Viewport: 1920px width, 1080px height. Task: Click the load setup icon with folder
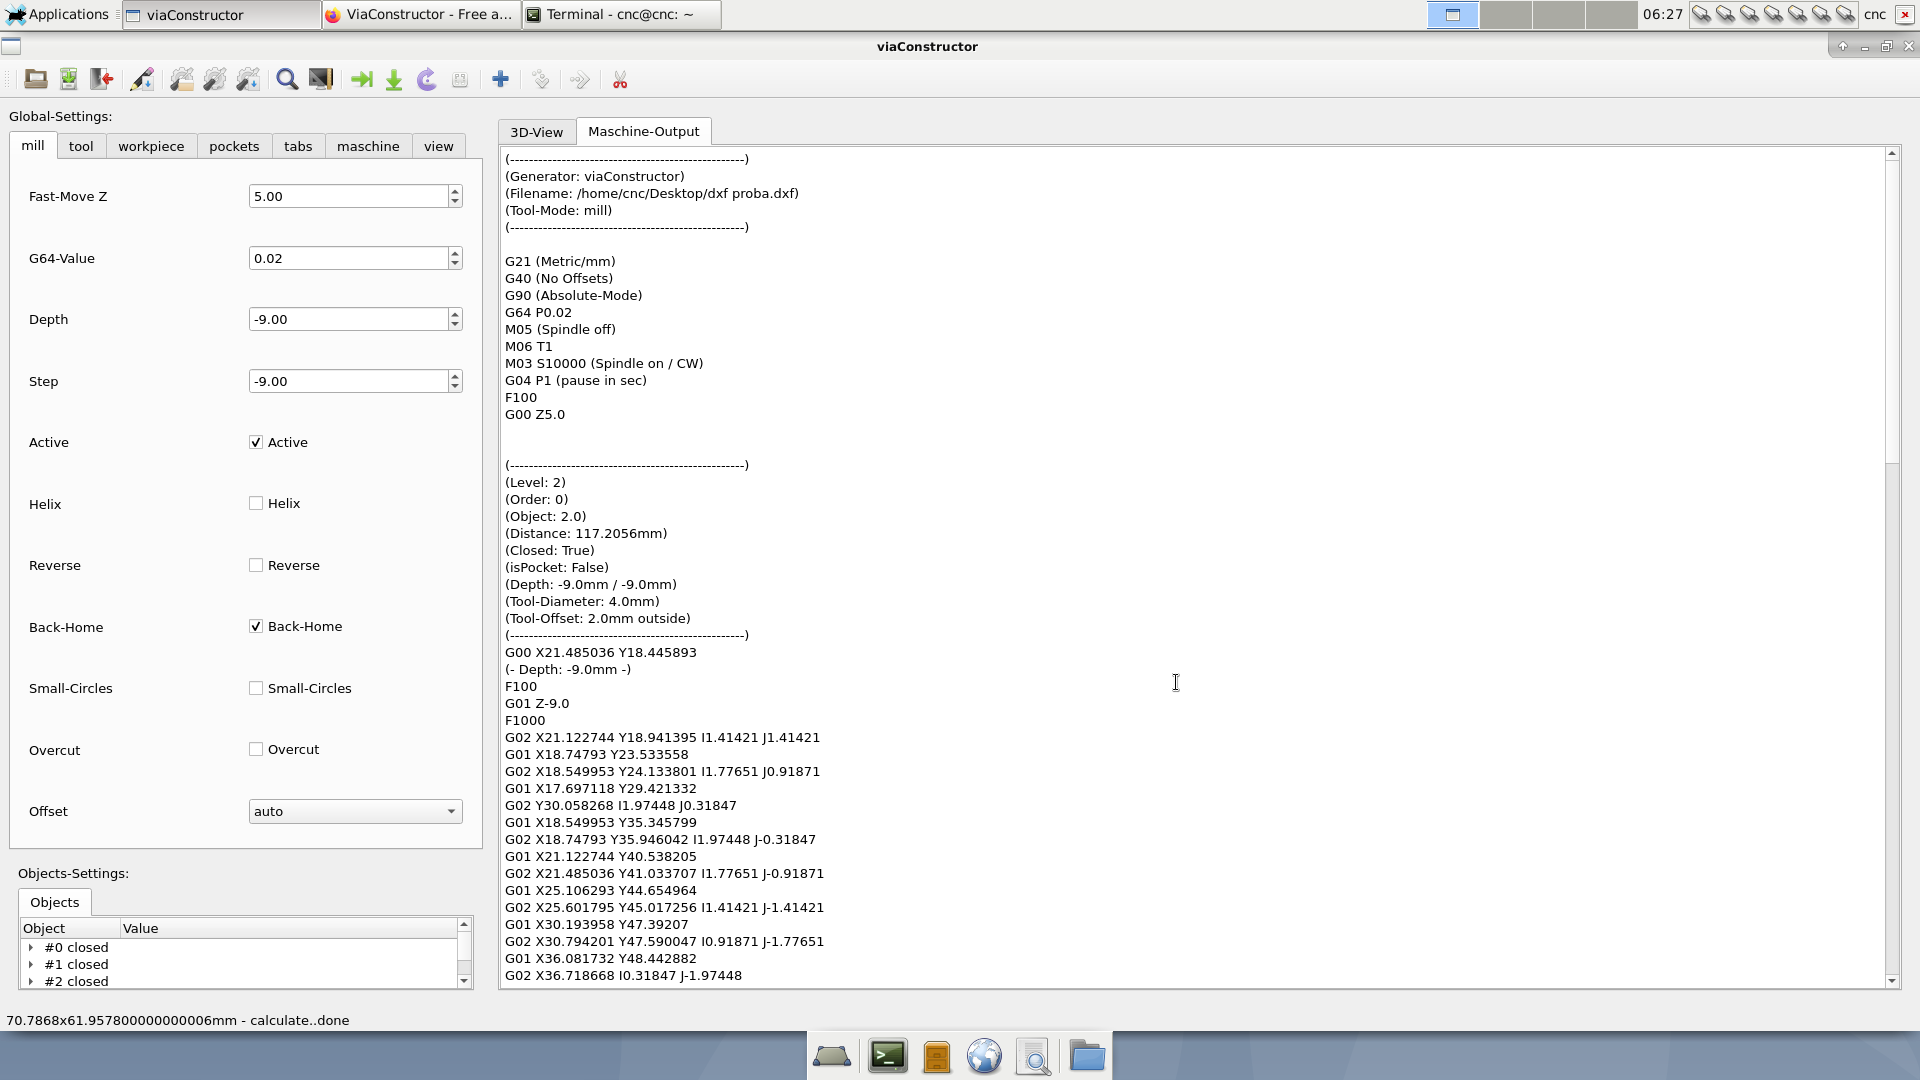(x=182, y=80)
